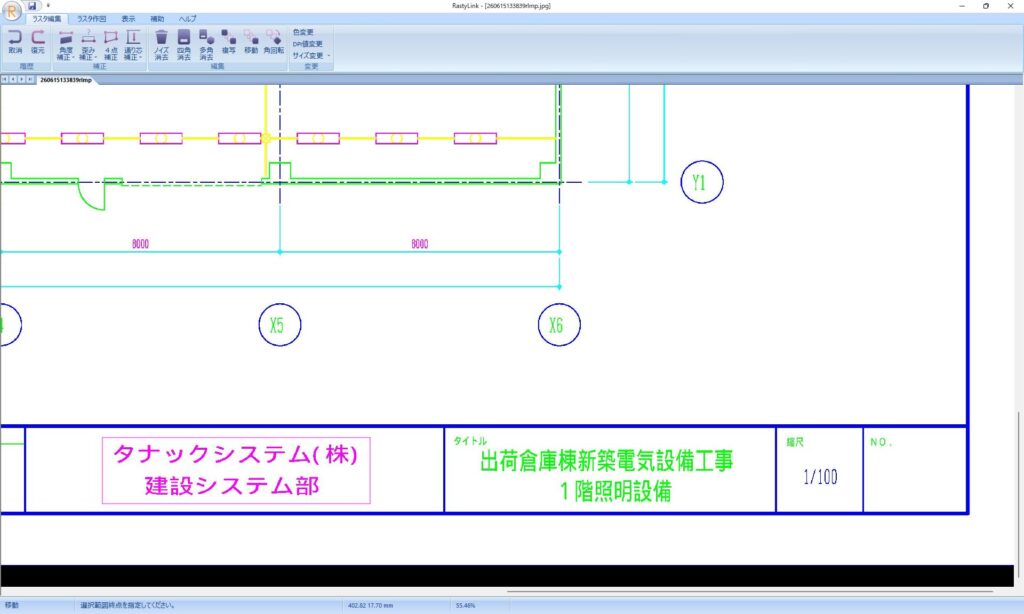Image resolution: width=1024 pixels, height=614 pixels.
Task: Open 角度補正 angle correction tool
Action: [x=66, y=45]
